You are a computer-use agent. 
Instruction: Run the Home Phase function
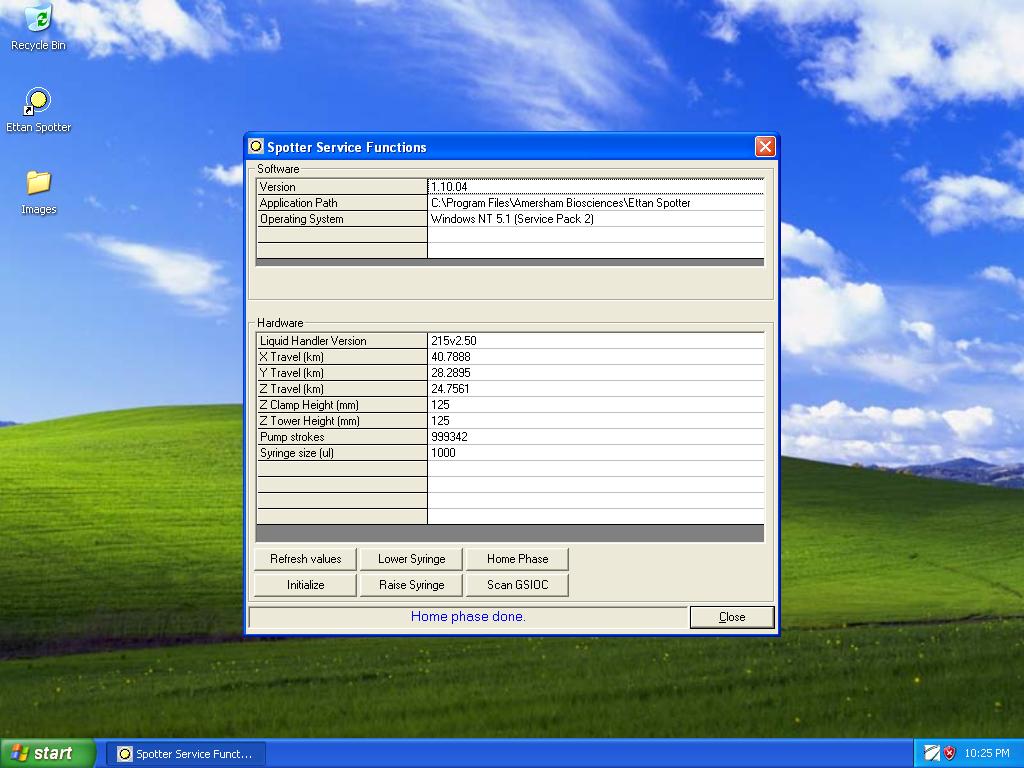[x=517, y=558]
